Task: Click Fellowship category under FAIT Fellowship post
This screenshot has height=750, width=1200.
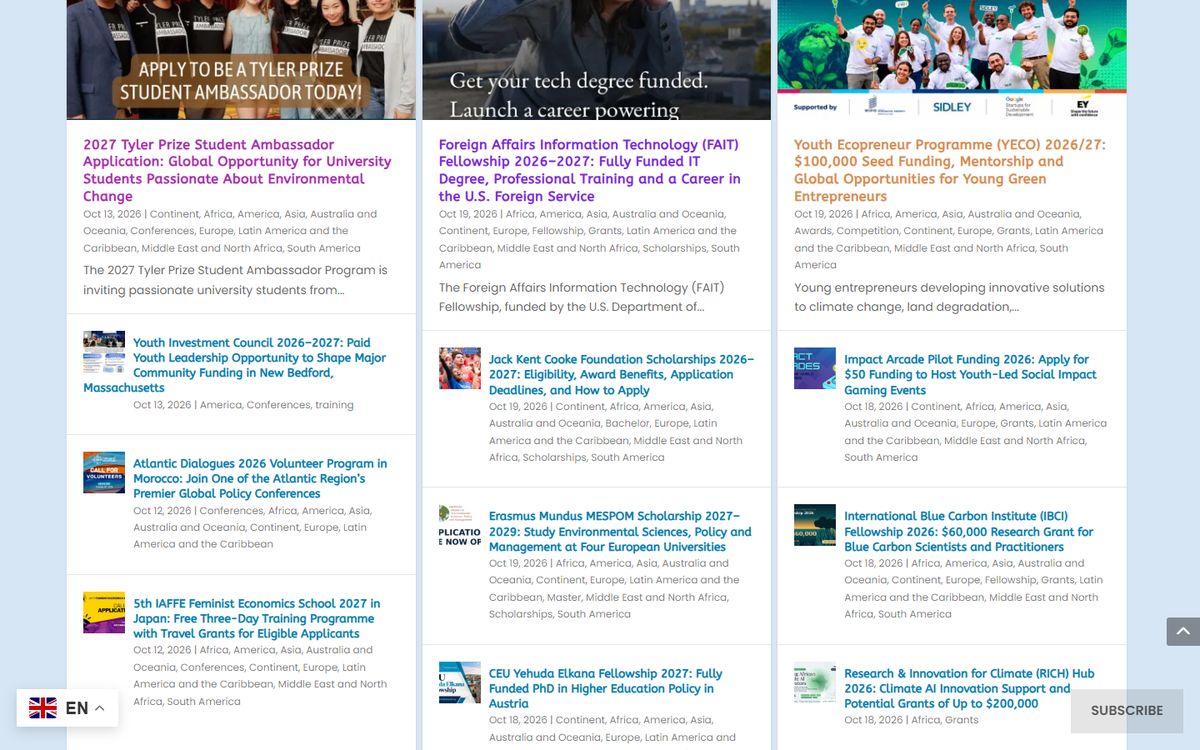Action: [x=558, y=231]
